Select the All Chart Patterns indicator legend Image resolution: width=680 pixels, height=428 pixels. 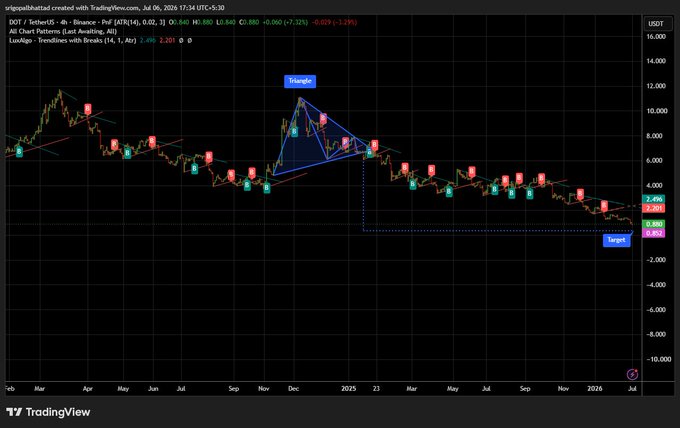coord(63,31)
